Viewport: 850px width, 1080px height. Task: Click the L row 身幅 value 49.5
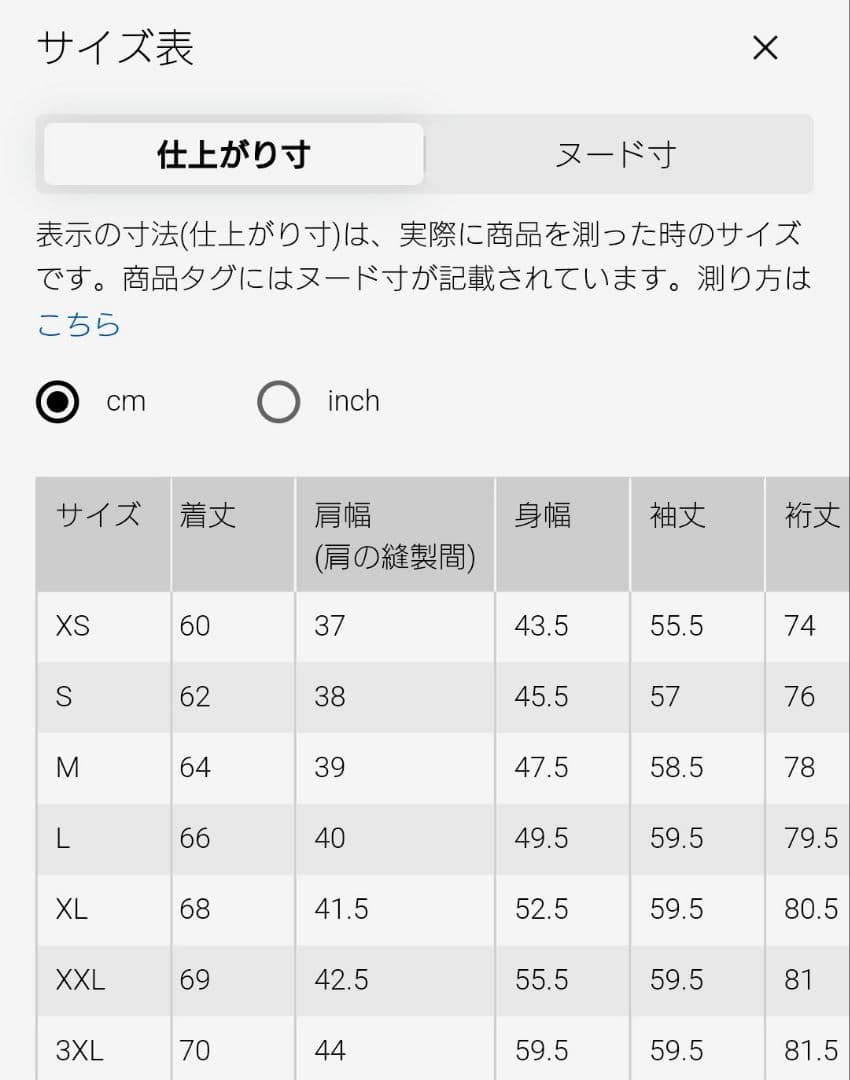pos(541,838)
